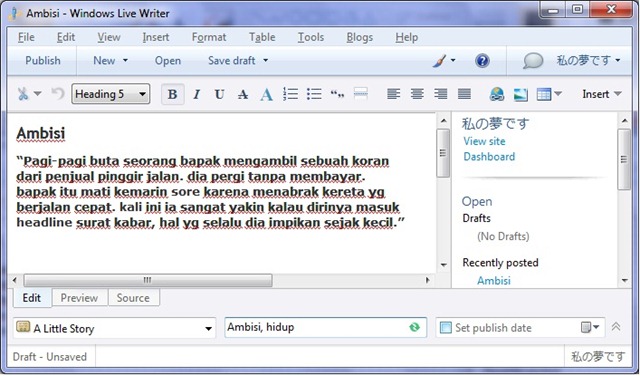Follow the View site link

point(484,141)
